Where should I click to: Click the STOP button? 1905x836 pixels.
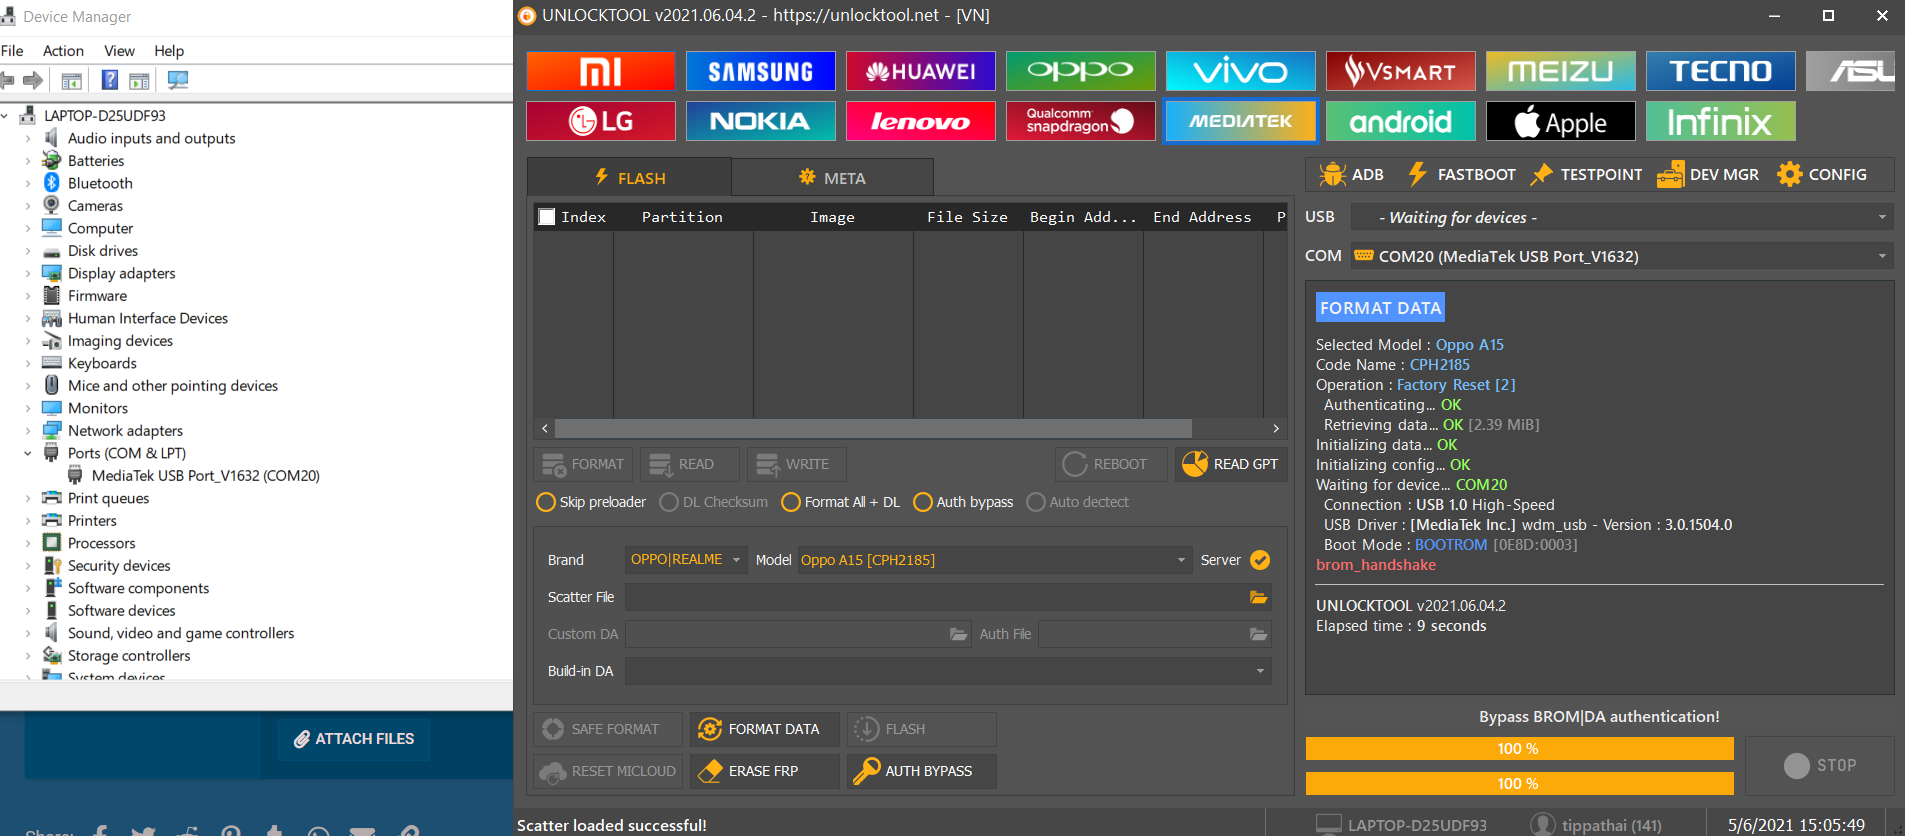pos(1820,765)
